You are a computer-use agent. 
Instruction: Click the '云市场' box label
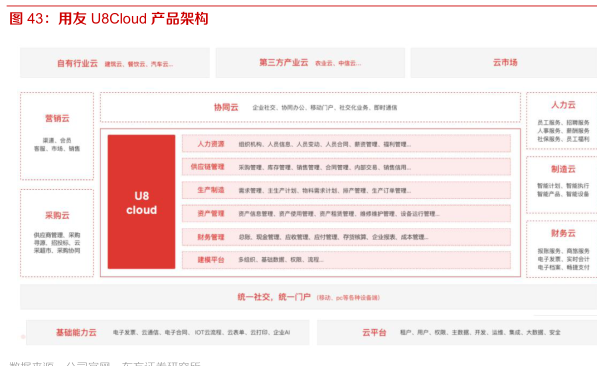(x=505, y=62)
